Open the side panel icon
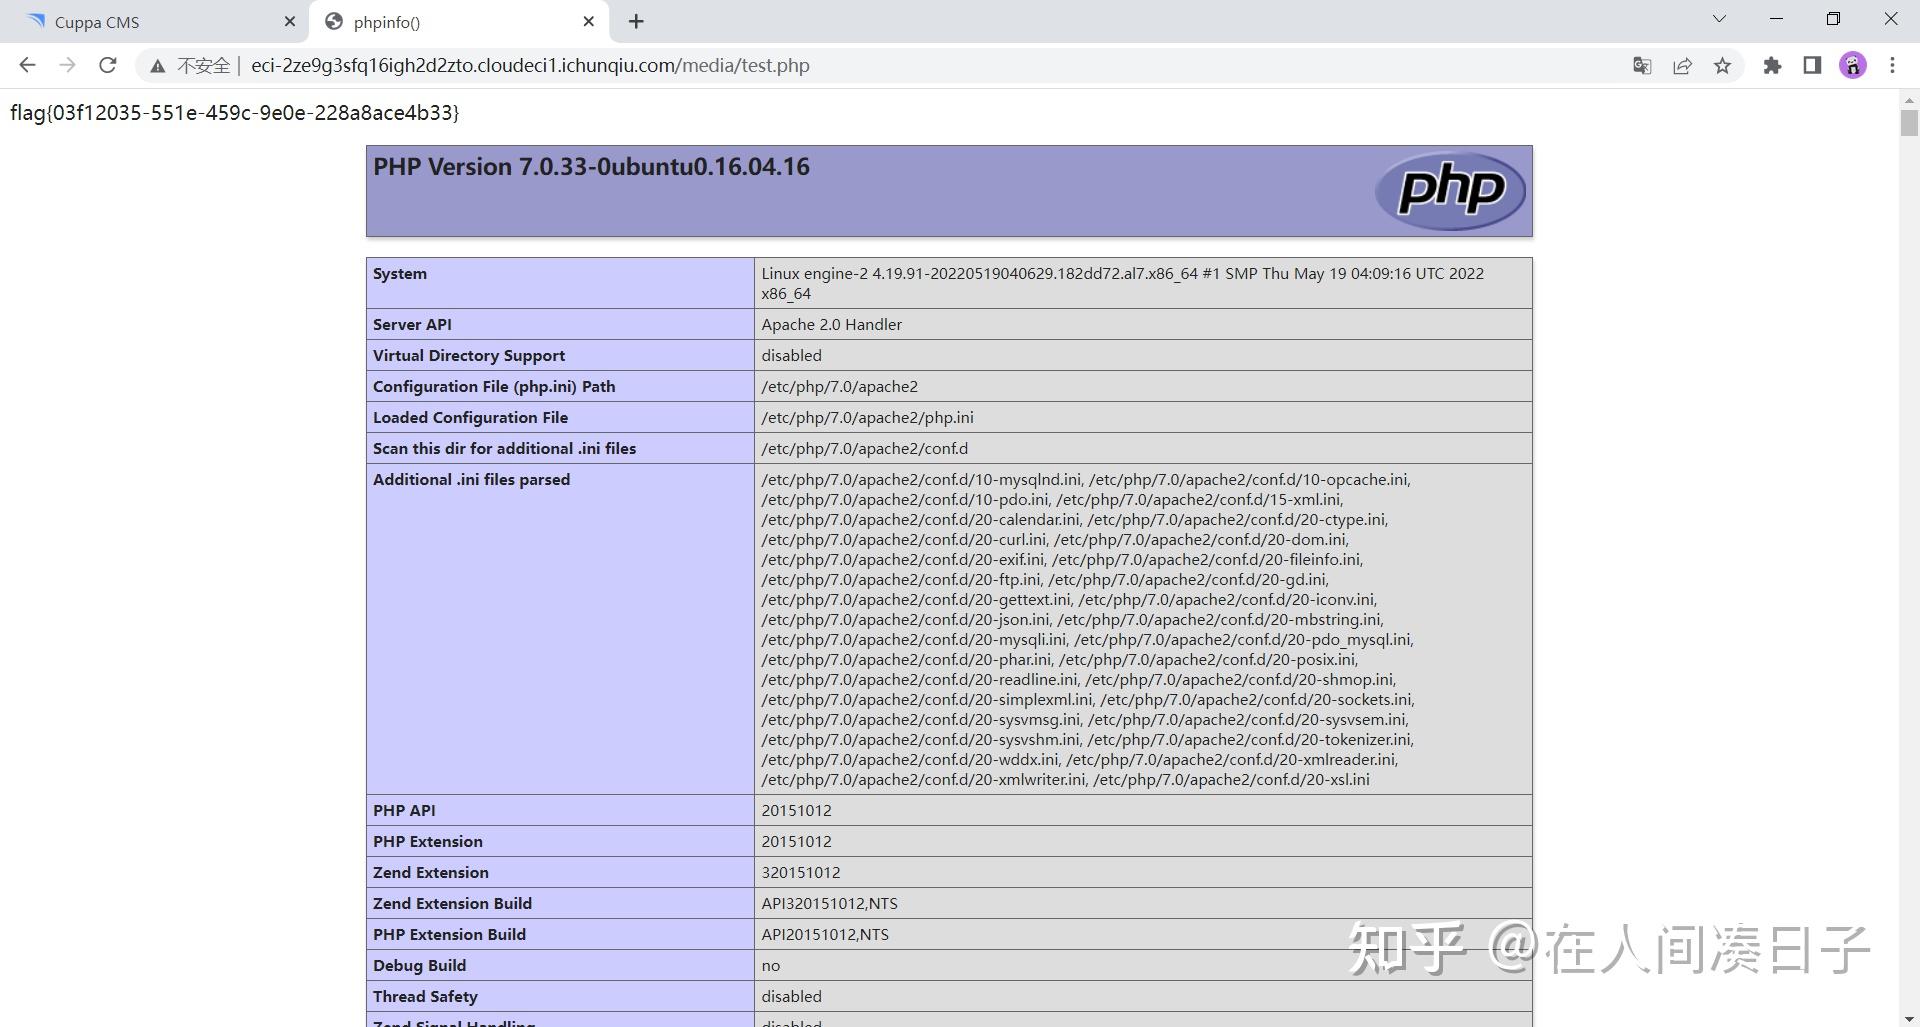Viewport: 1920px width, 1027px height. [x=1812, y=65]
